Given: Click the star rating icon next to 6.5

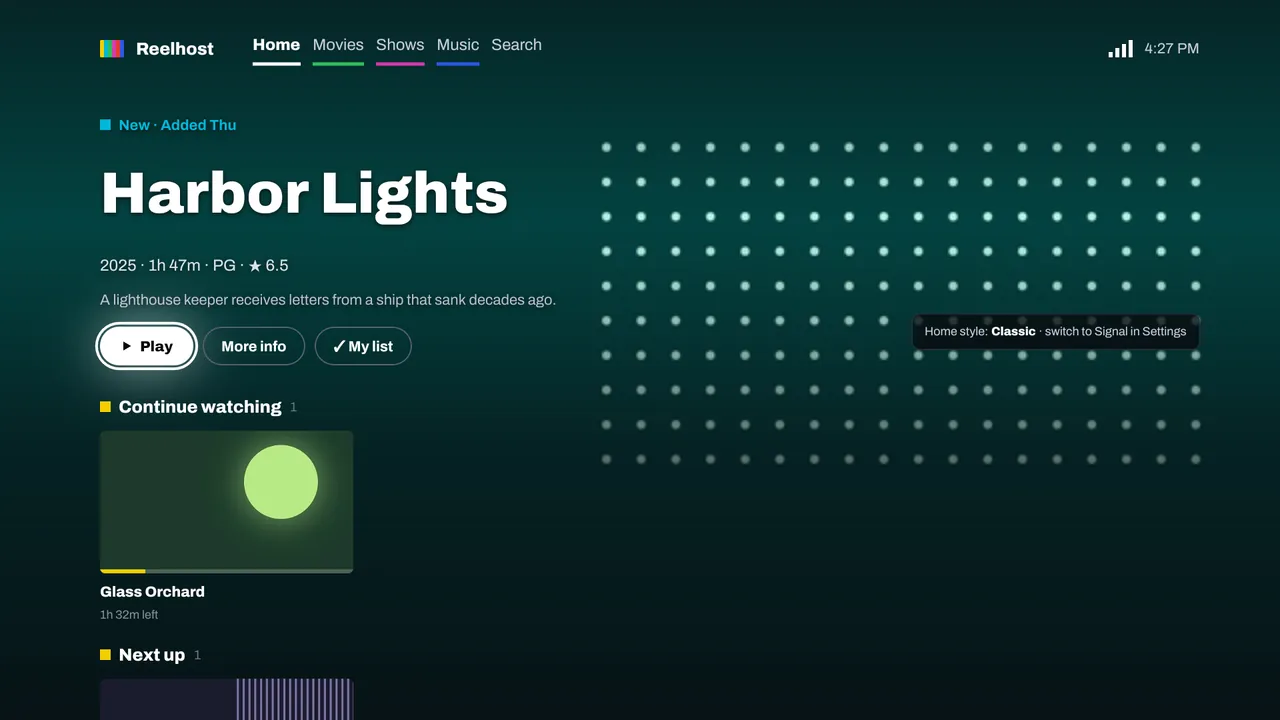Looking at the screenshot, I should (255, 266).
